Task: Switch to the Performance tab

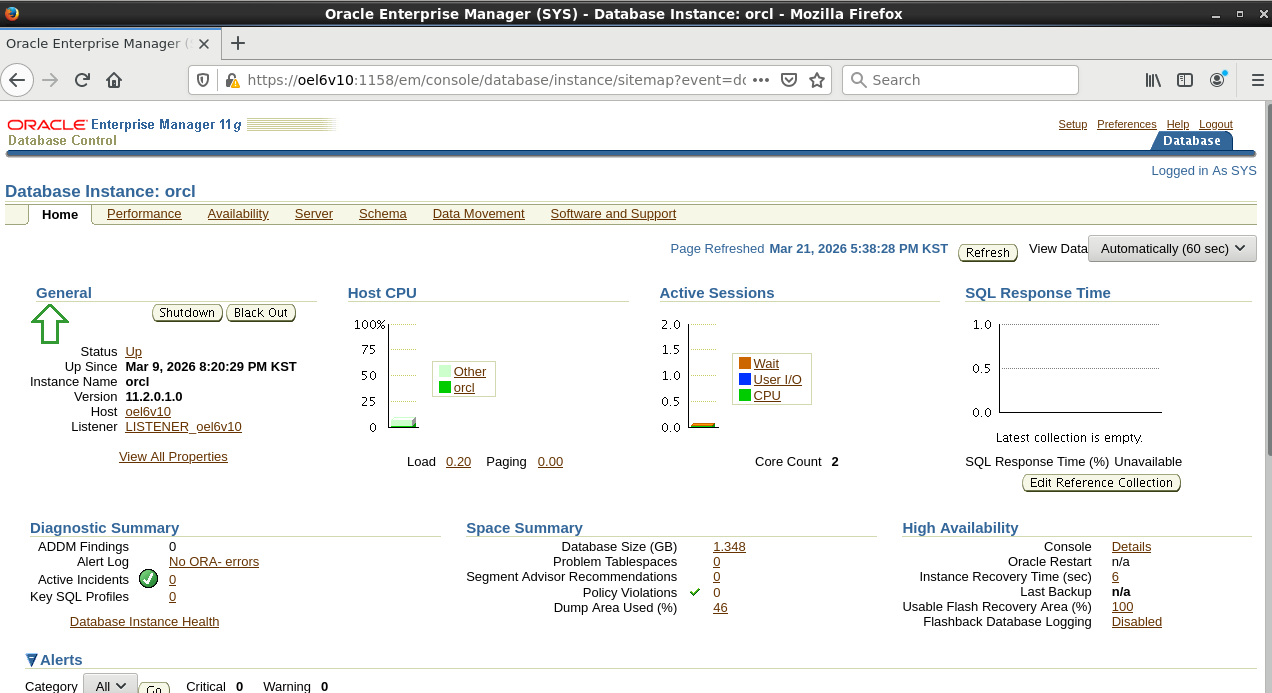Action: (x=144, y=214)
